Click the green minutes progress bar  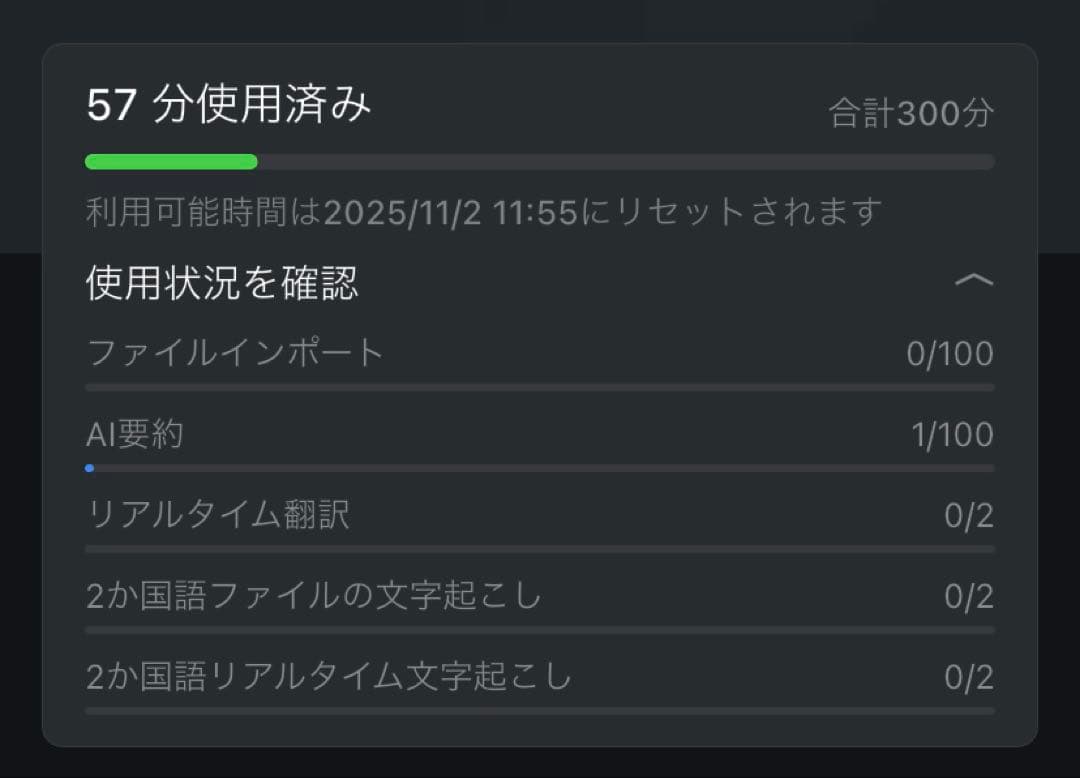pyautogui.click(x=170, y=161)
